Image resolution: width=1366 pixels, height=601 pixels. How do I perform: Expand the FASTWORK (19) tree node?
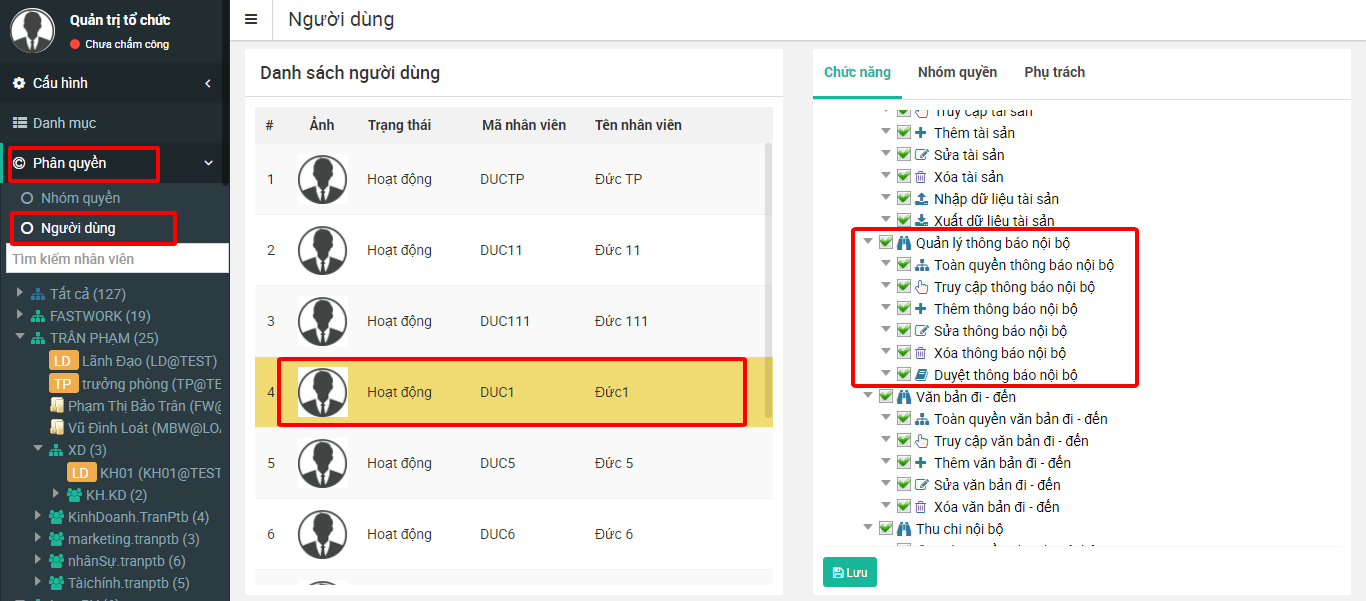click(20, 315)
